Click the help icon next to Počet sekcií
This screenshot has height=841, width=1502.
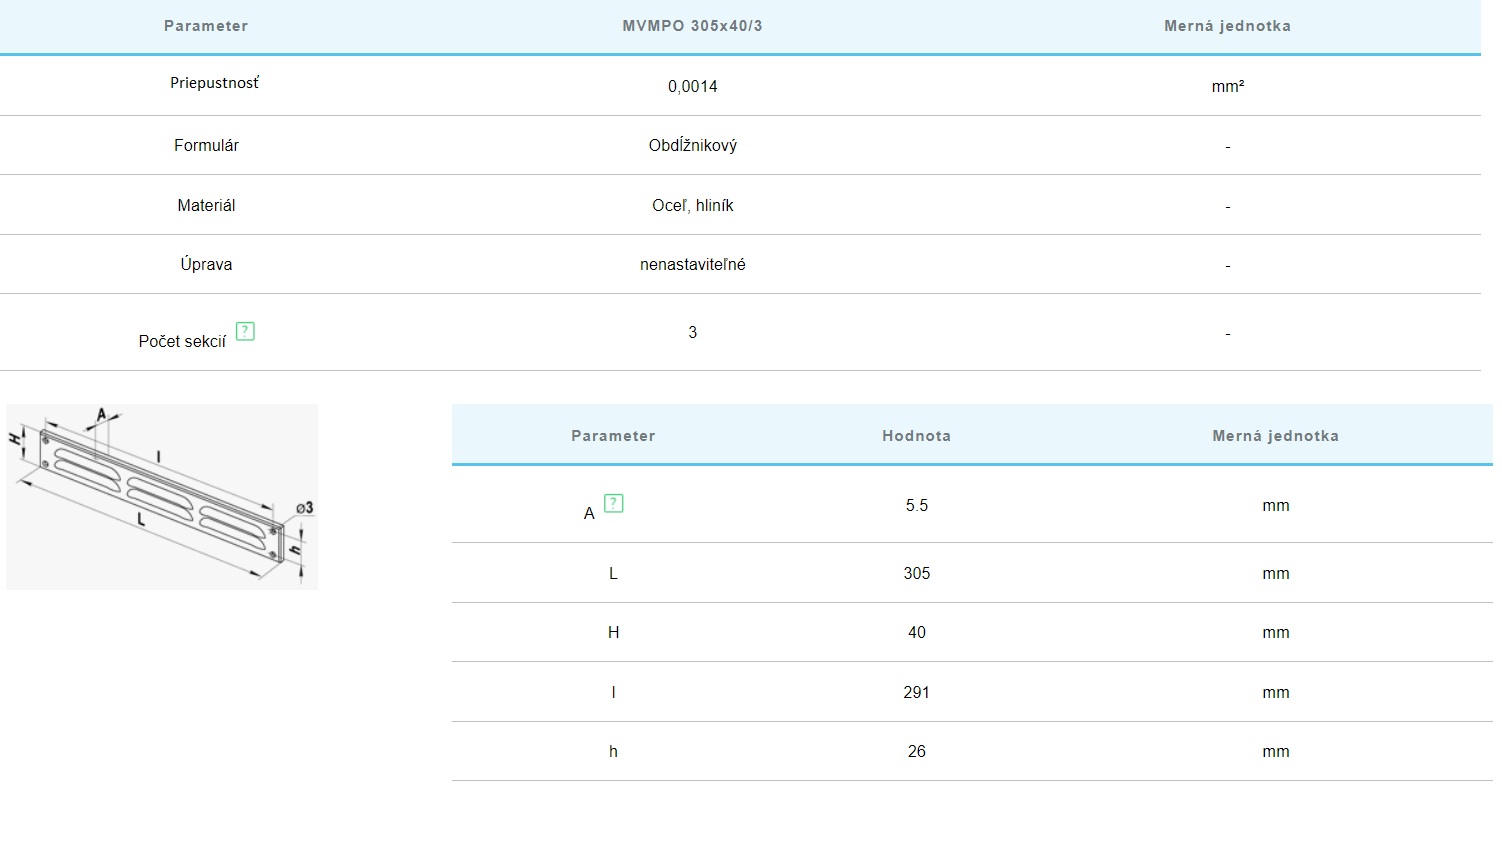(x=245, y=331)
